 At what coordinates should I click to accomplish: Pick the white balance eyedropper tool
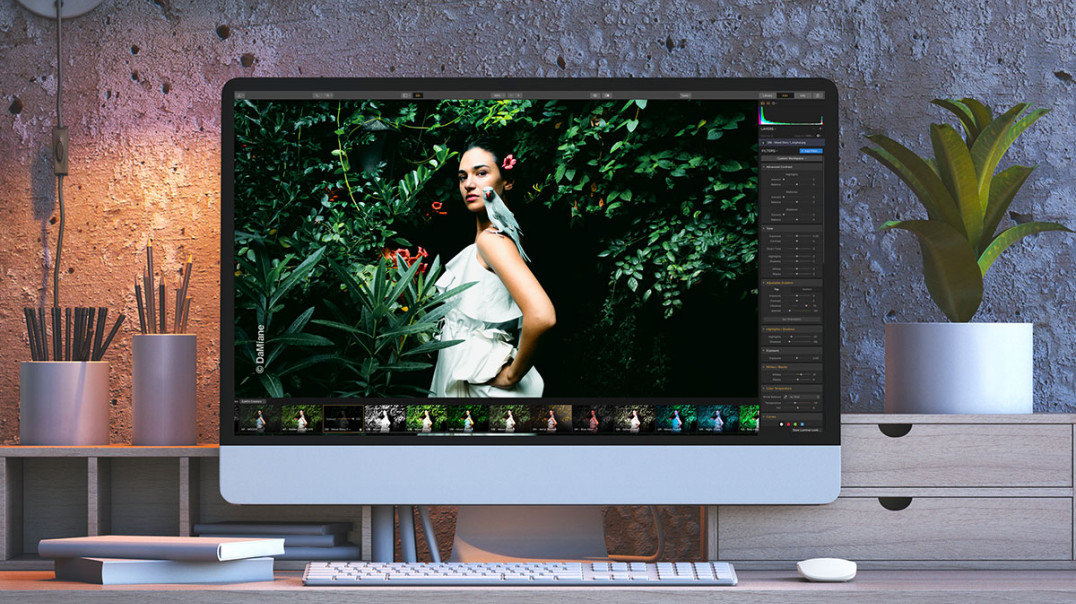coord(785,397)
